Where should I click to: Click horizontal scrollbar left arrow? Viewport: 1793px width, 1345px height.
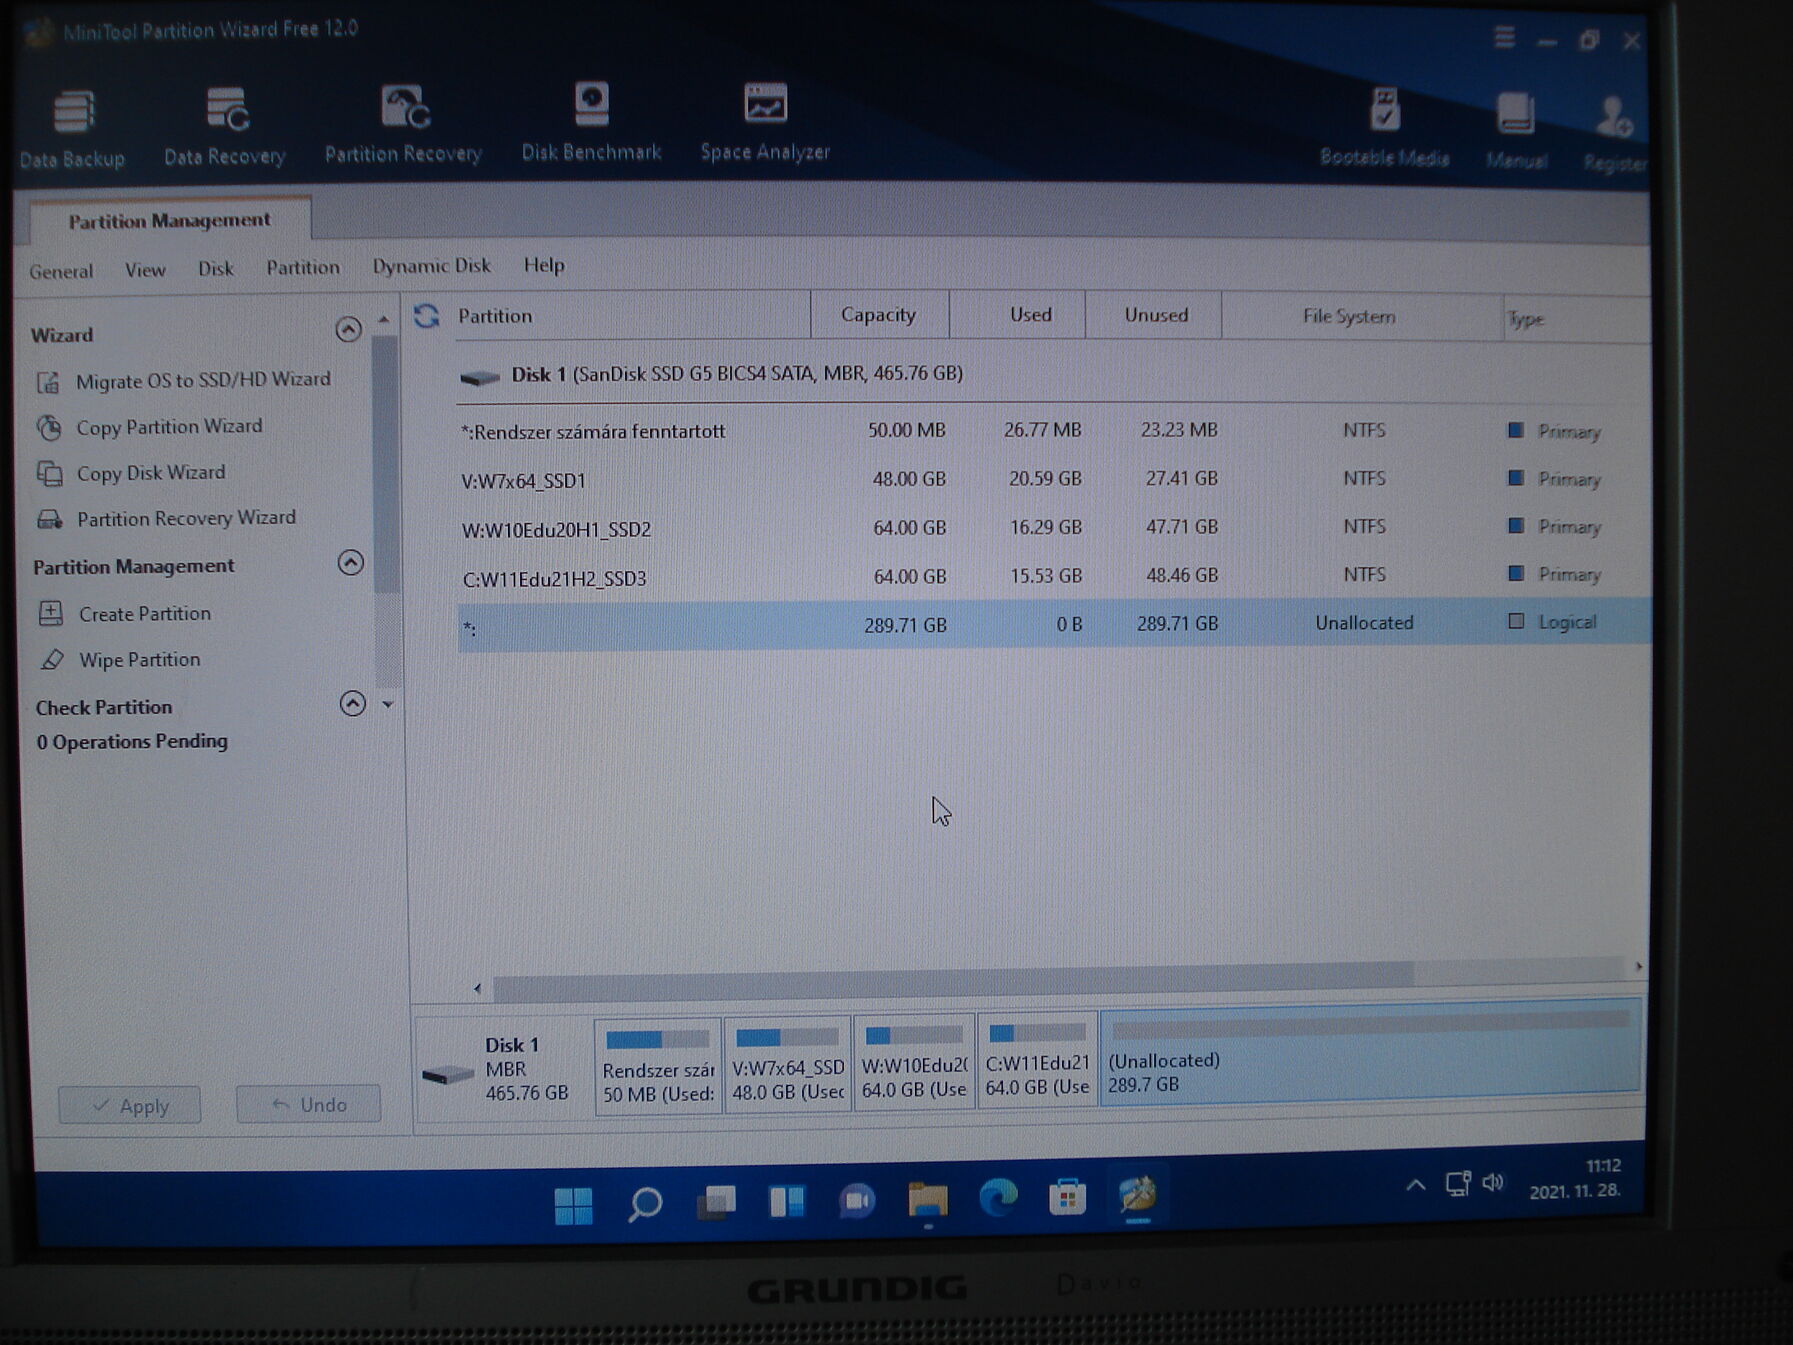[478, 988]
